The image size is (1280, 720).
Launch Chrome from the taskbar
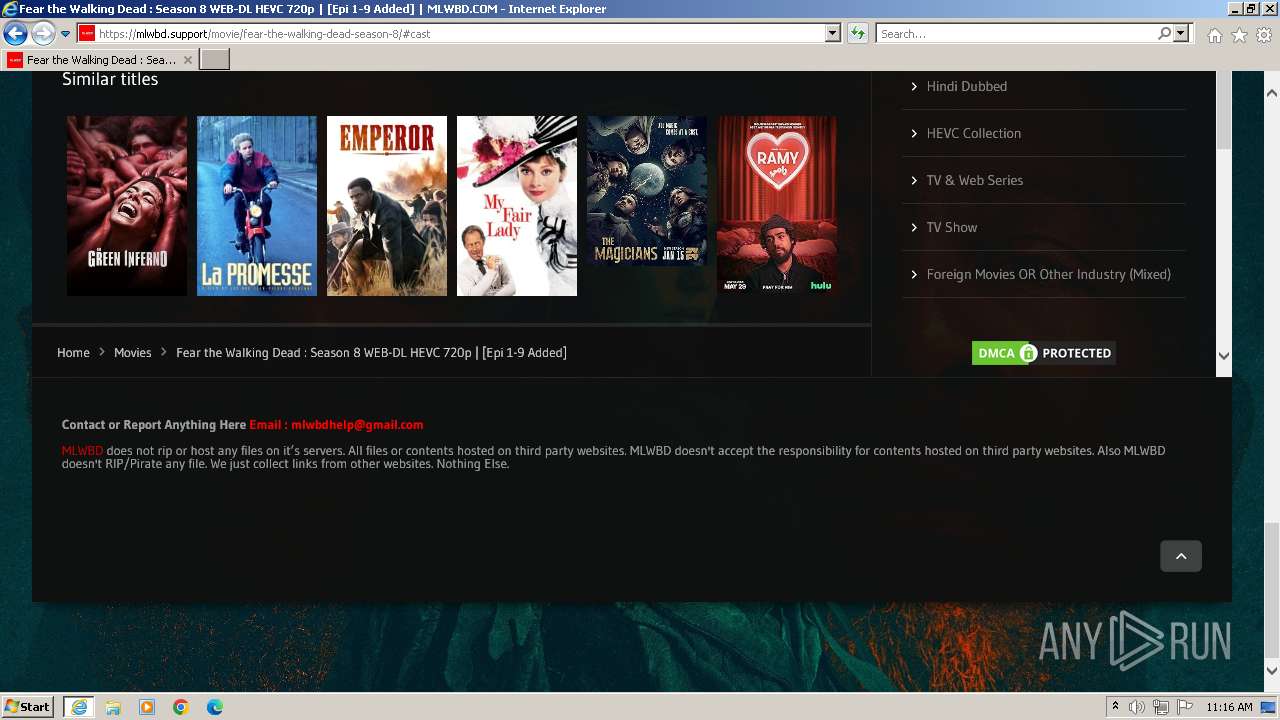[x=181, y=707]
